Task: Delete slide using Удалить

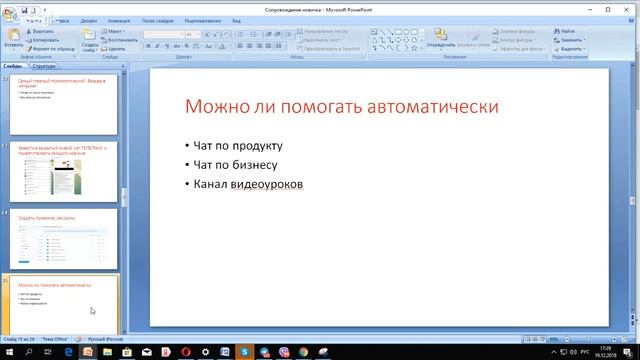Action: coord(113,49)
